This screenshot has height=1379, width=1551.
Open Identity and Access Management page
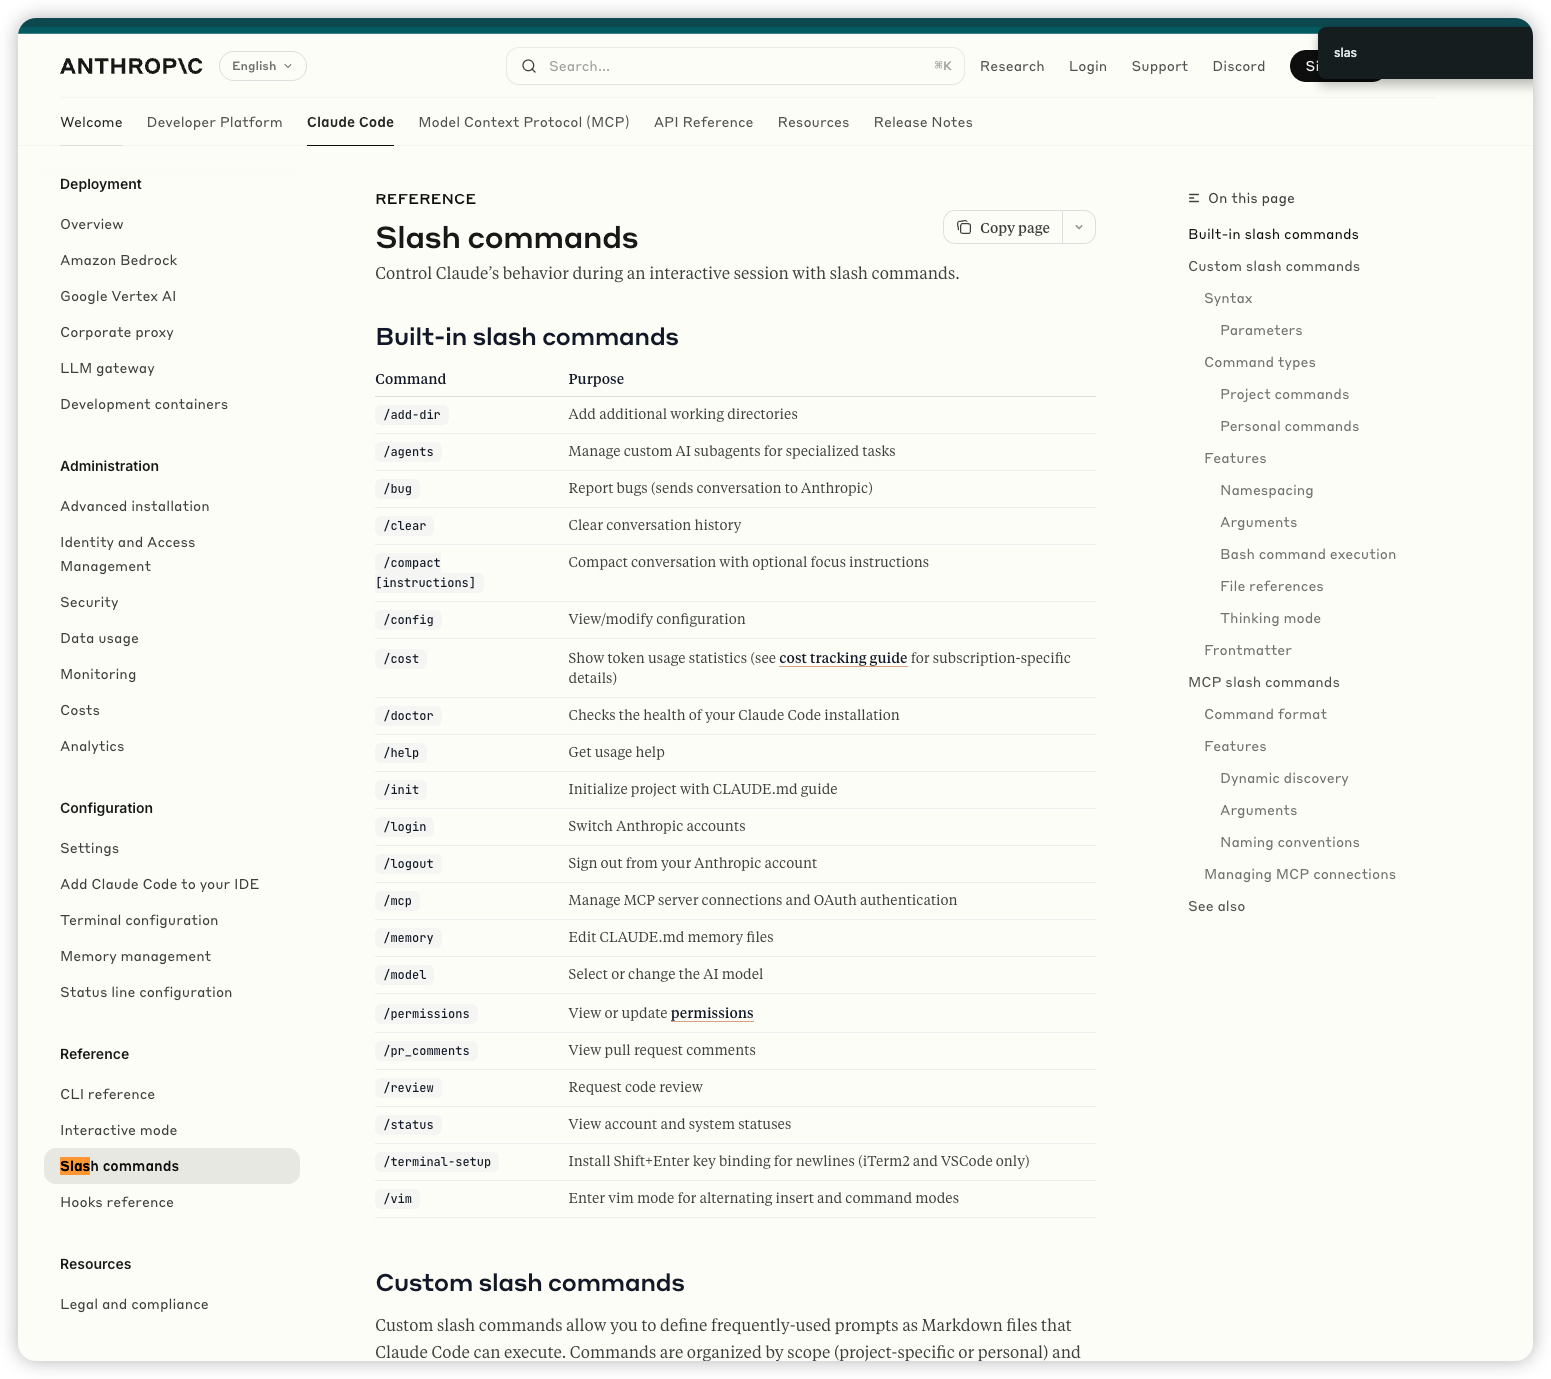coord(128,554)
